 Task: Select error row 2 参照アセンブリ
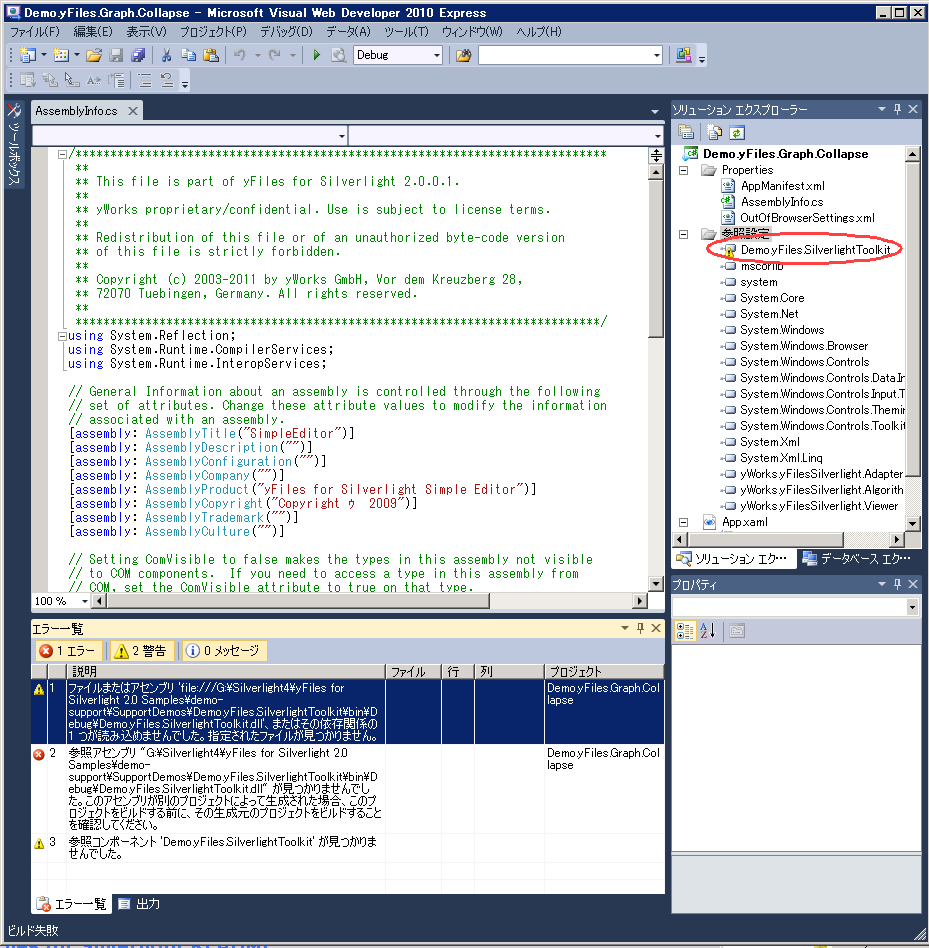[348, 788]
